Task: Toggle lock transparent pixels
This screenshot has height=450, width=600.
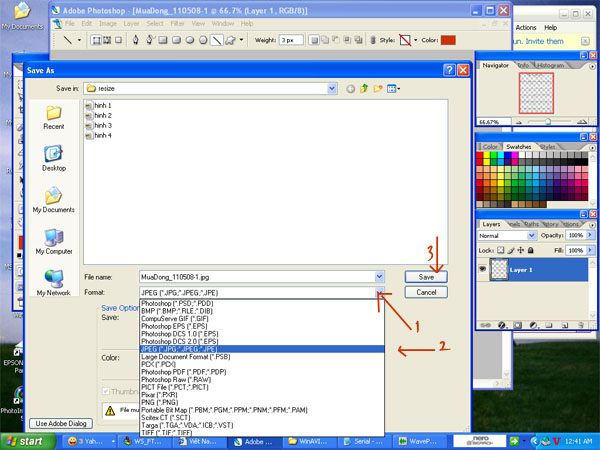Action: [501, 250]
